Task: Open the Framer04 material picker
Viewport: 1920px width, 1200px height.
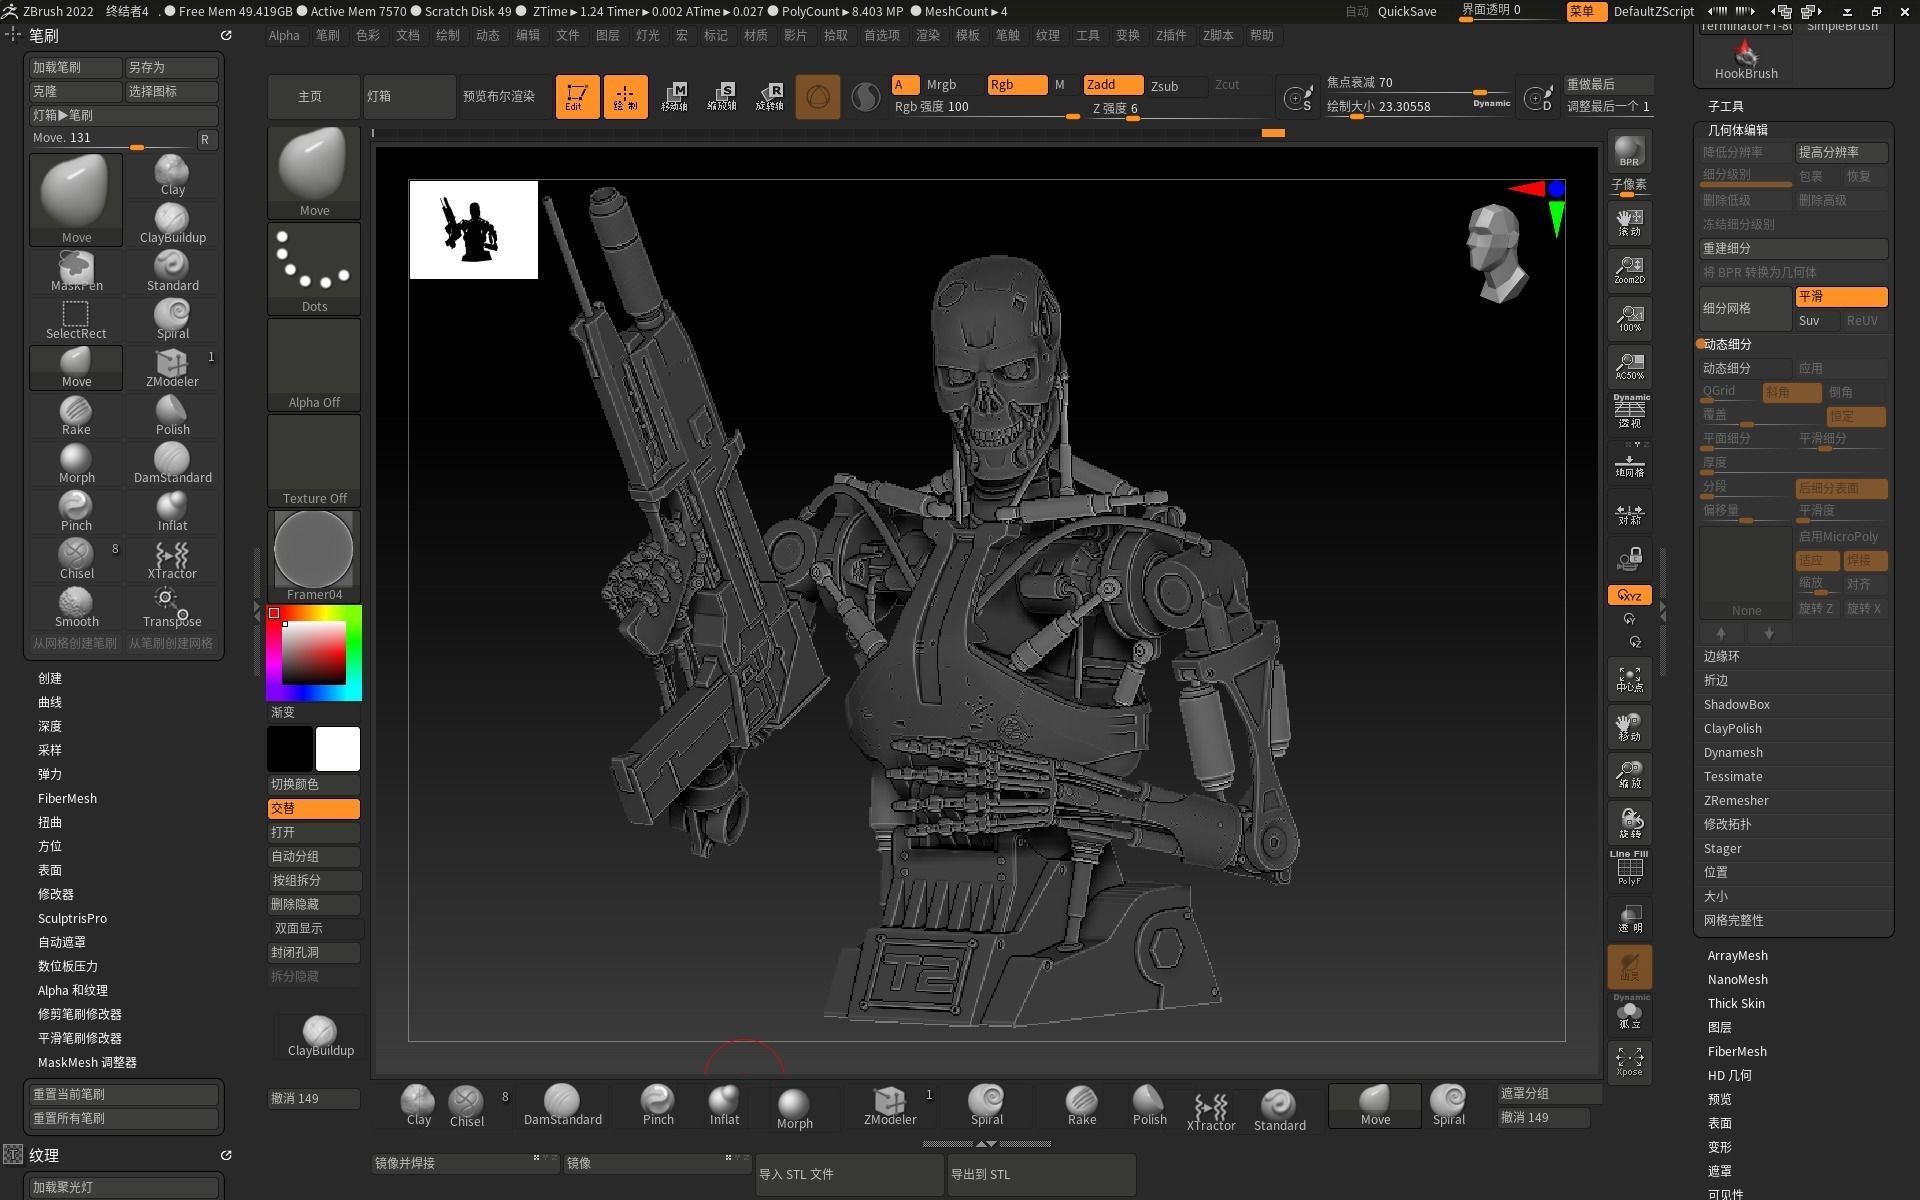Action: click(314, 556)
